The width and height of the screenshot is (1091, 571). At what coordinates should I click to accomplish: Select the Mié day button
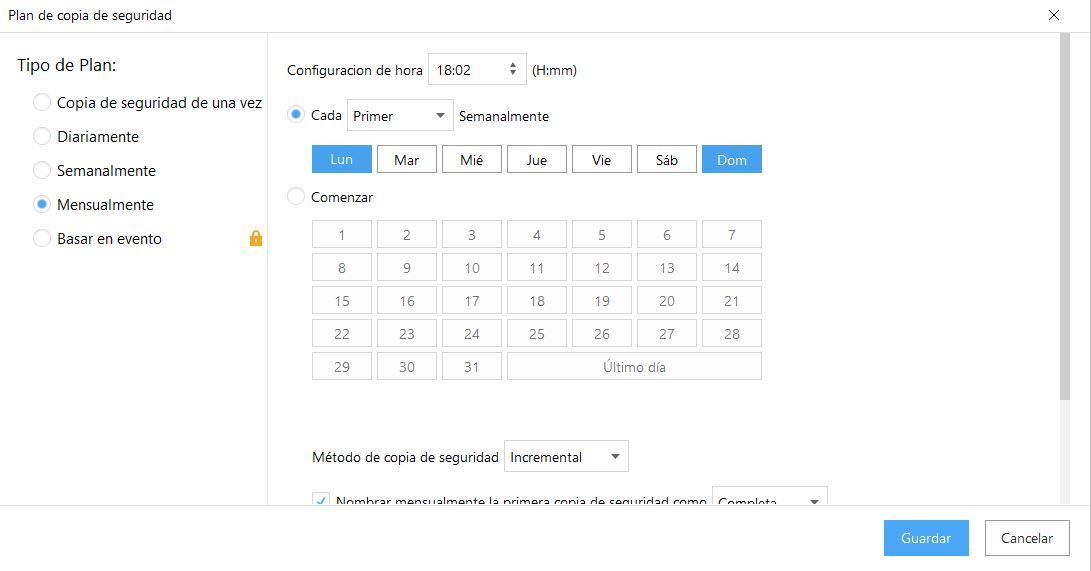471,159
